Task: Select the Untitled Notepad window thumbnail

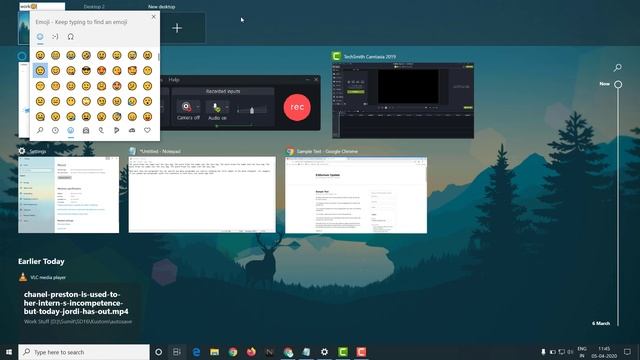Action: (202, 195)
